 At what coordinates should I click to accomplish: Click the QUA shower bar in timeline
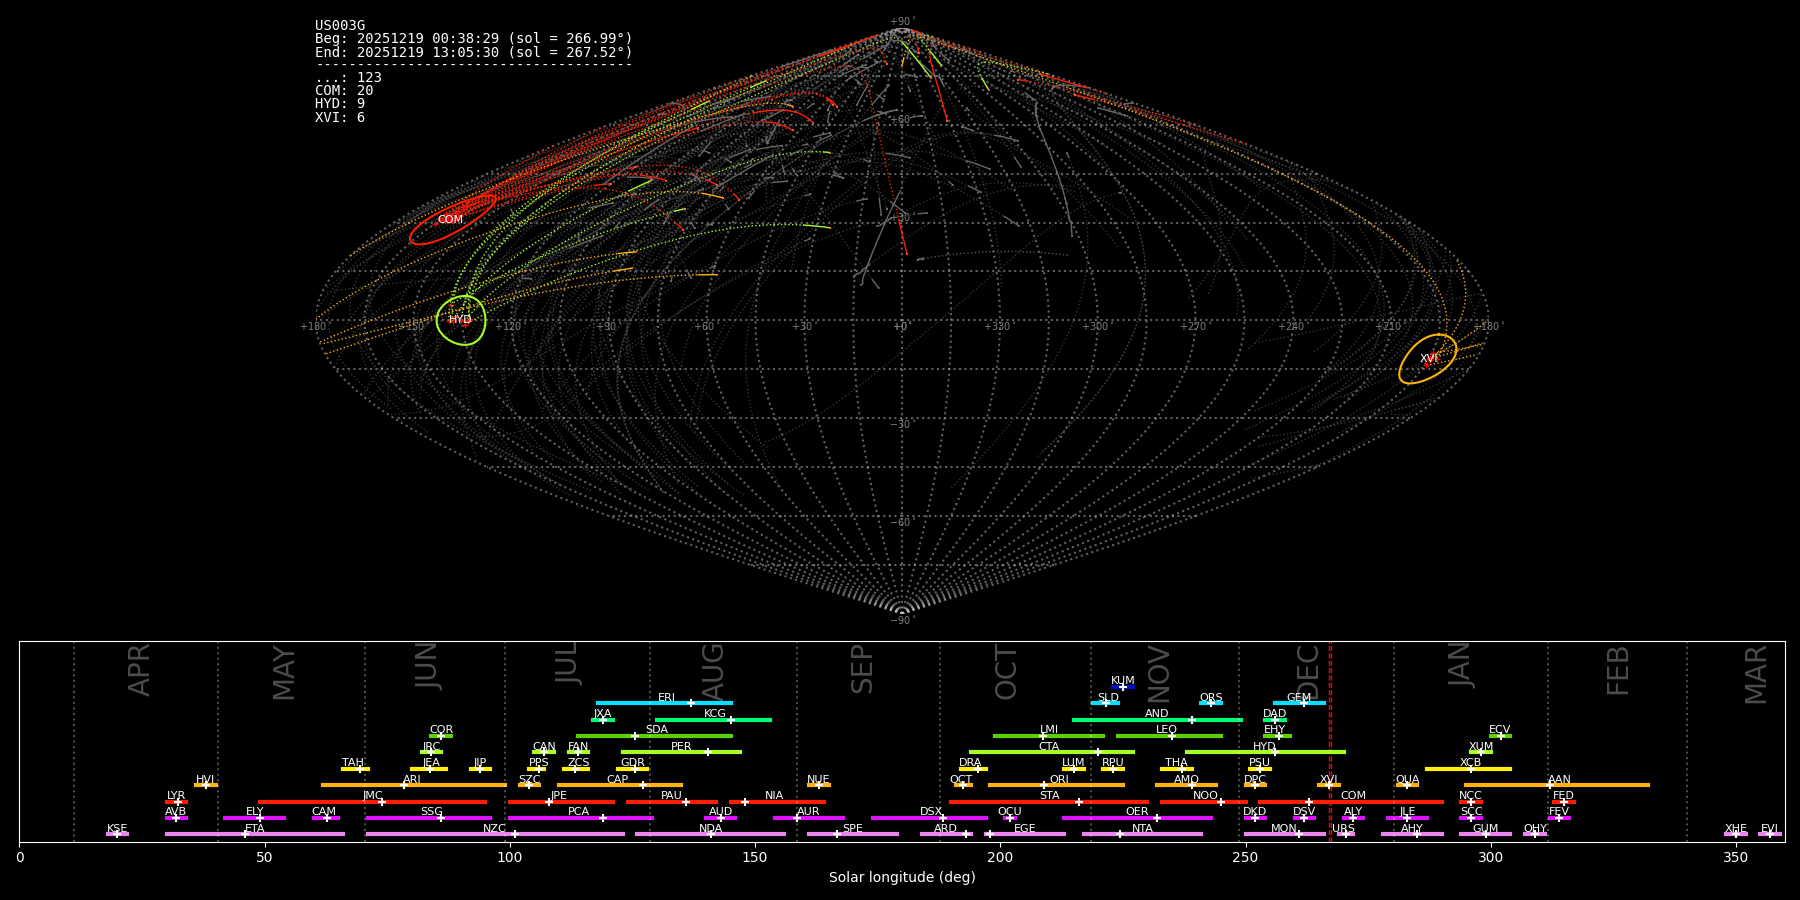pos(1407,785)
